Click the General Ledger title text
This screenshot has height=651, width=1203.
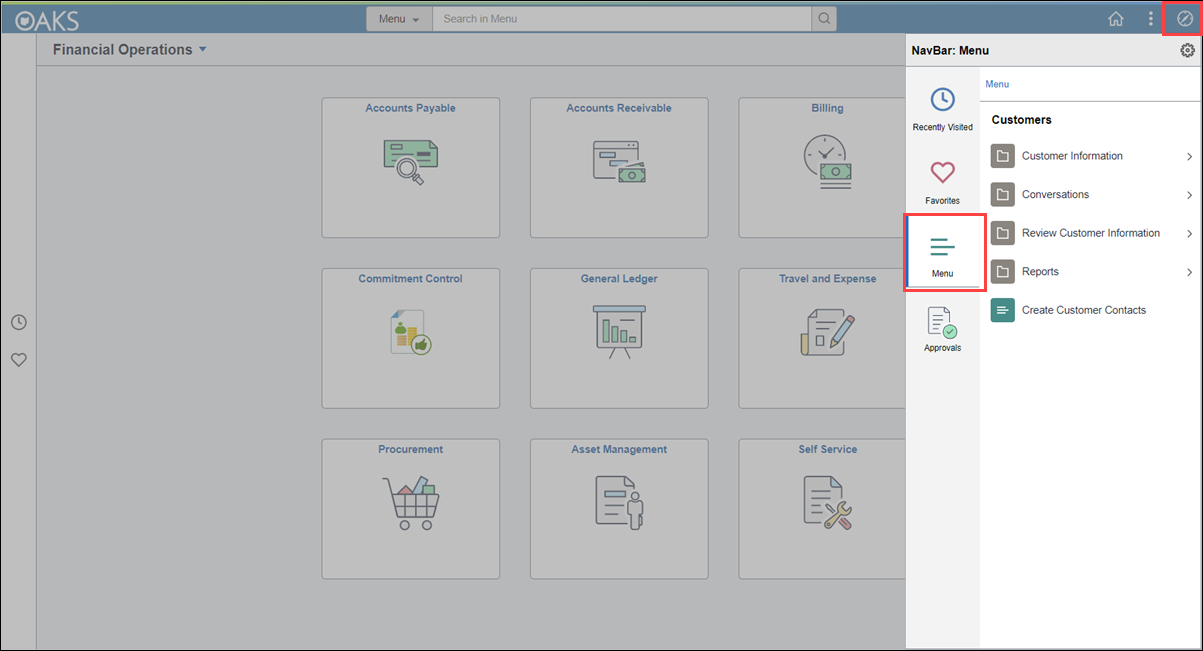[x=619, y=279]
